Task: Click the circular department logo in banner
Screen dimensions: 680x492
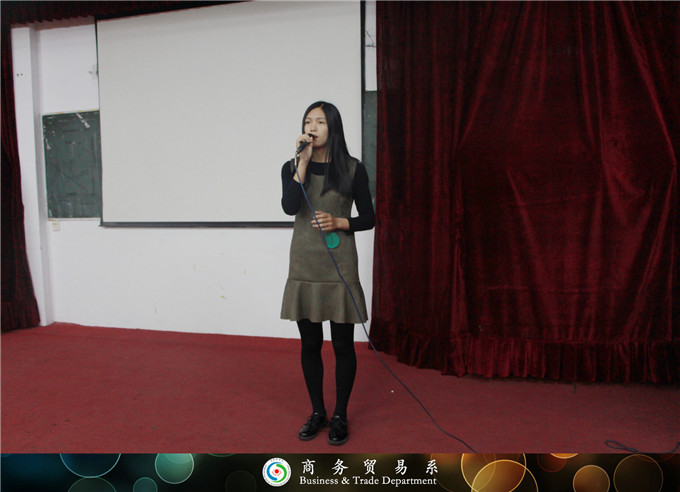Action: click(x=277, y=472)
